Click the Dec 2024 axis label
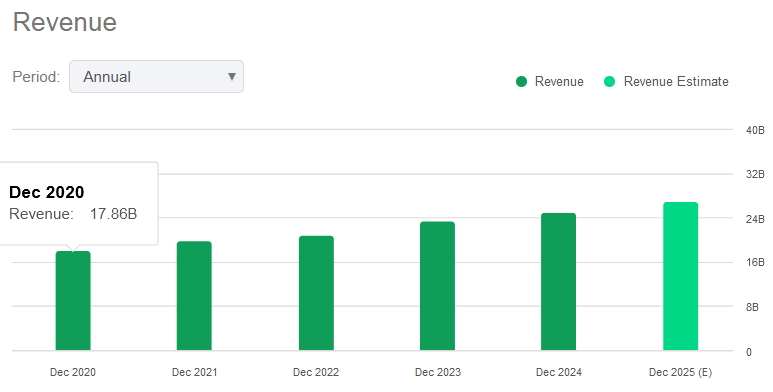Image resolution: width=773 pixels, height=392 pixels. coord(559,372)
